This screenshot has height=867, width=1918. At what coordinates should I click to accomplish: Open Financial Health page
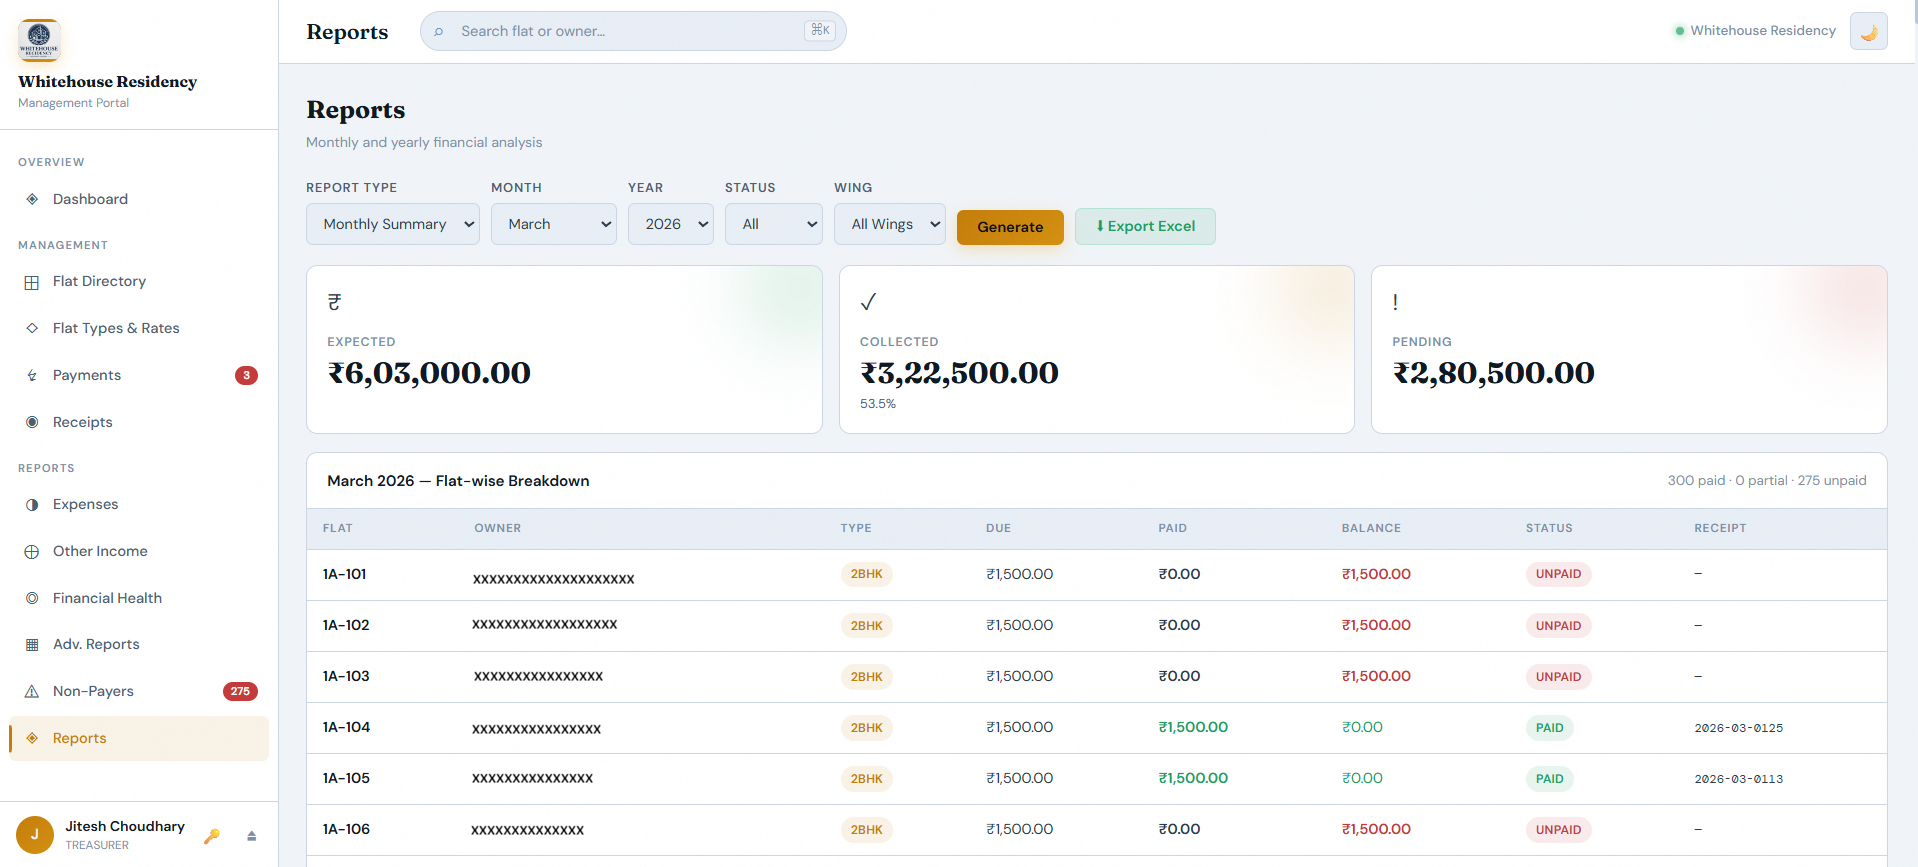[107, 598]
